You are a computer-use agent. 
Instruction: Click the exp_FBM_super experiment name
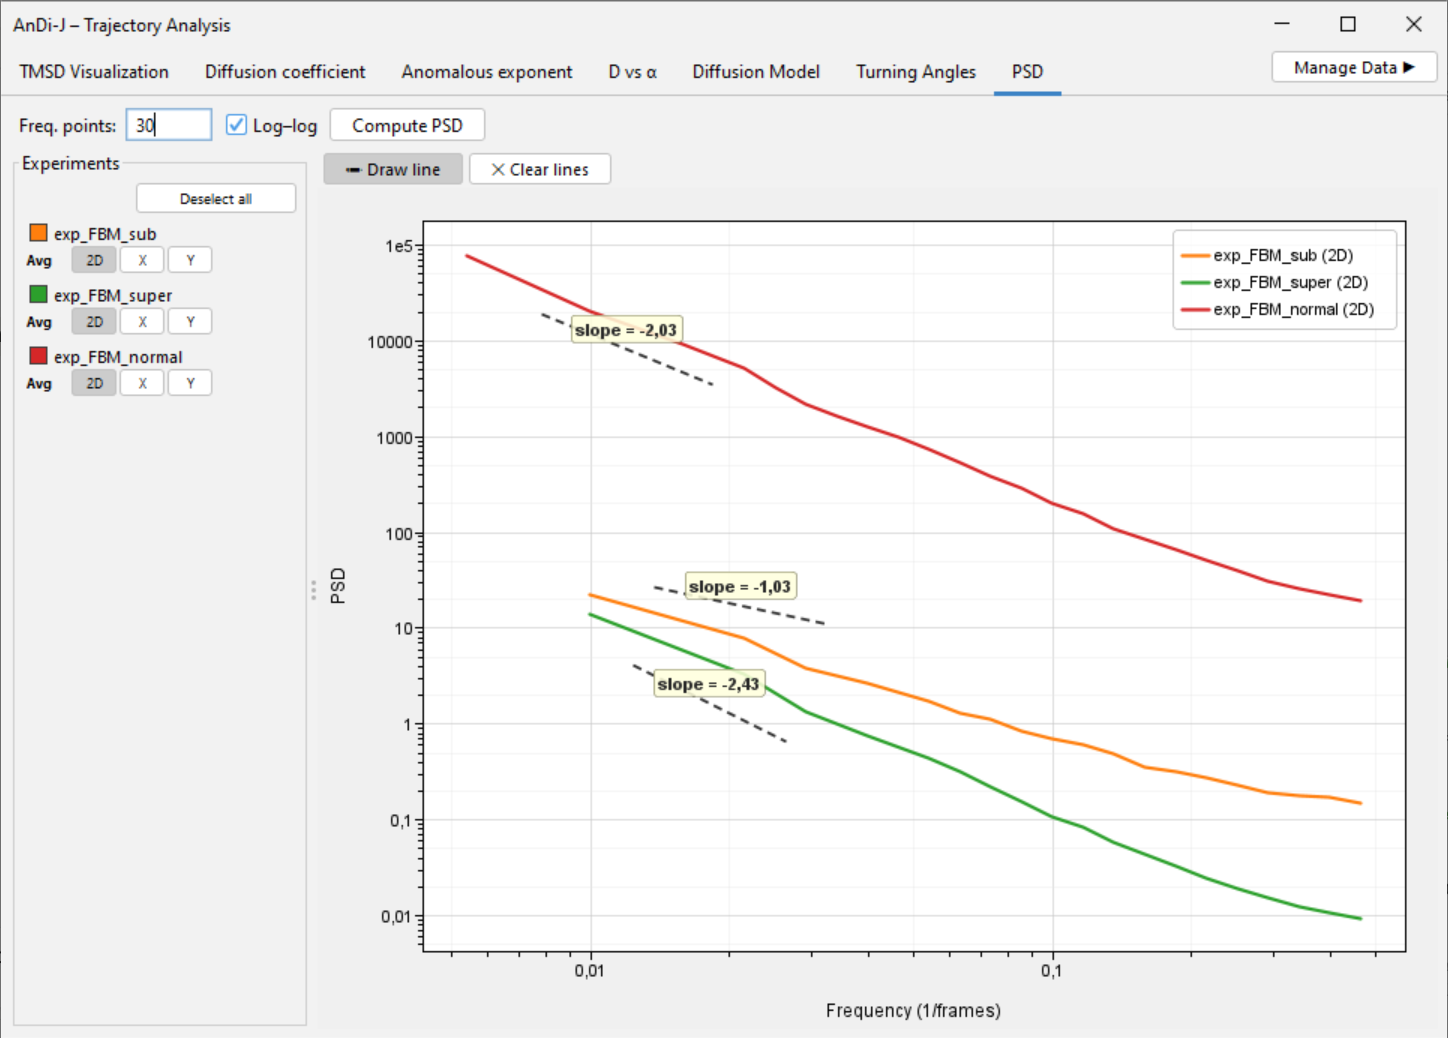(x=113, y=295)
